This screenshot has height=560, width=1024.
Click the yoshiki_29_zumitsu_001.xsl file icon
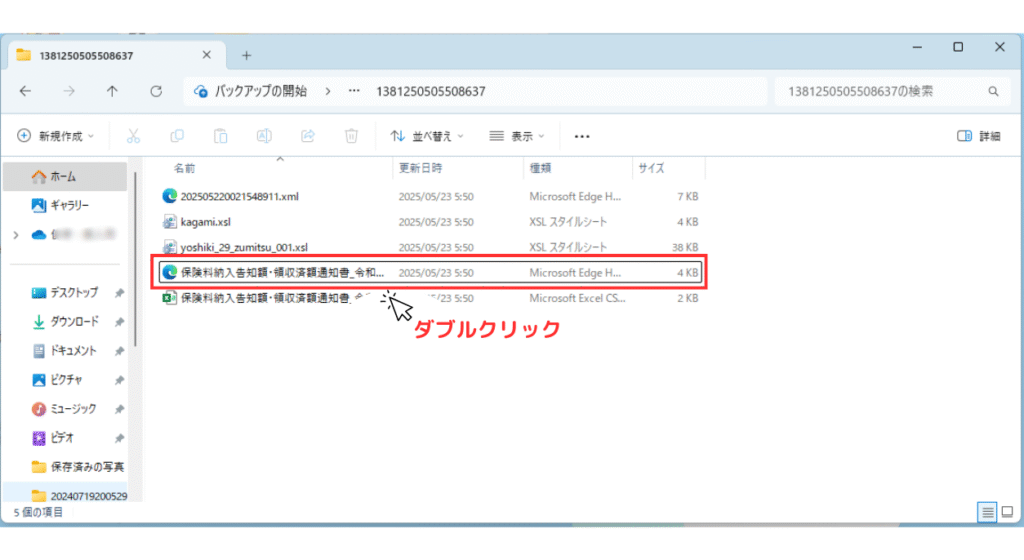pyautogui.click(x=170, y=247)
